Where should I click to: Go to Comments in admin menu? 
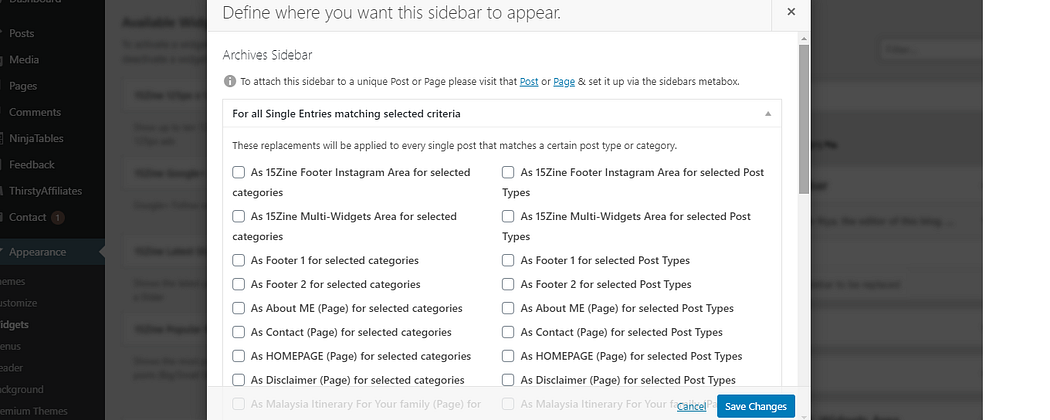point(35,113)
